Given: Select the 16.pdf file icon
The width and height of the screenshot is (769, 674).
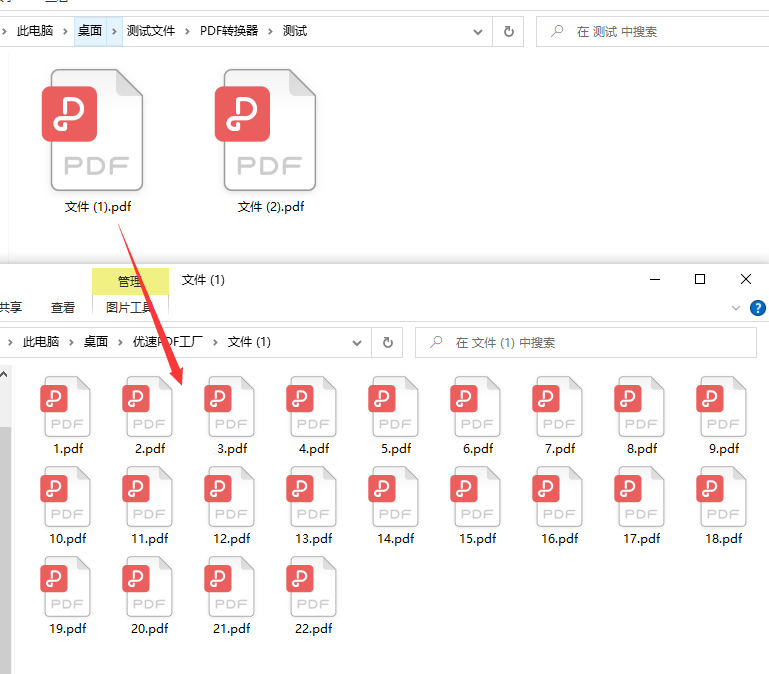Looking at the screenshot, I should (557, 496).
